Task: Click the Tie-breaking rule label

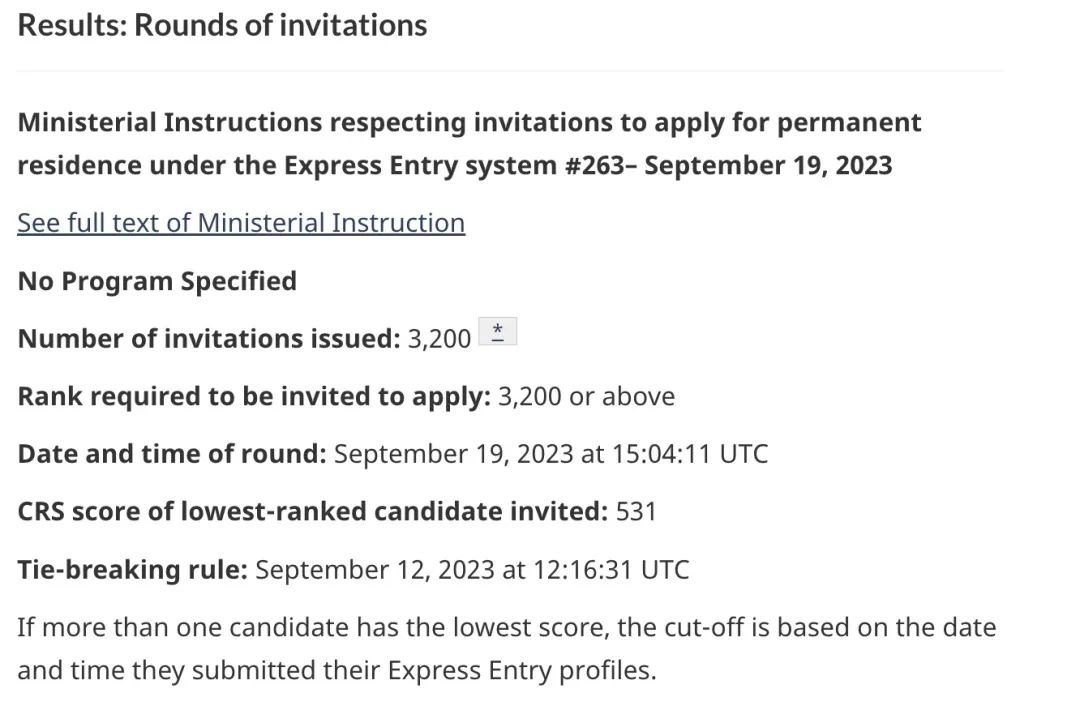Action: coord(132,570)
